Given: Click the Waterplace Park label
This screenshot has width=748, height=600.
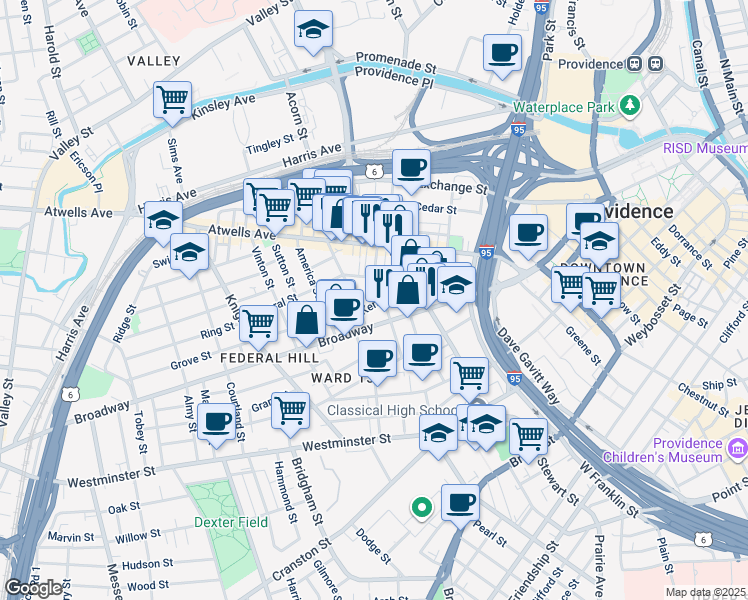Looking at the screenshot, I should pos(563,107).
